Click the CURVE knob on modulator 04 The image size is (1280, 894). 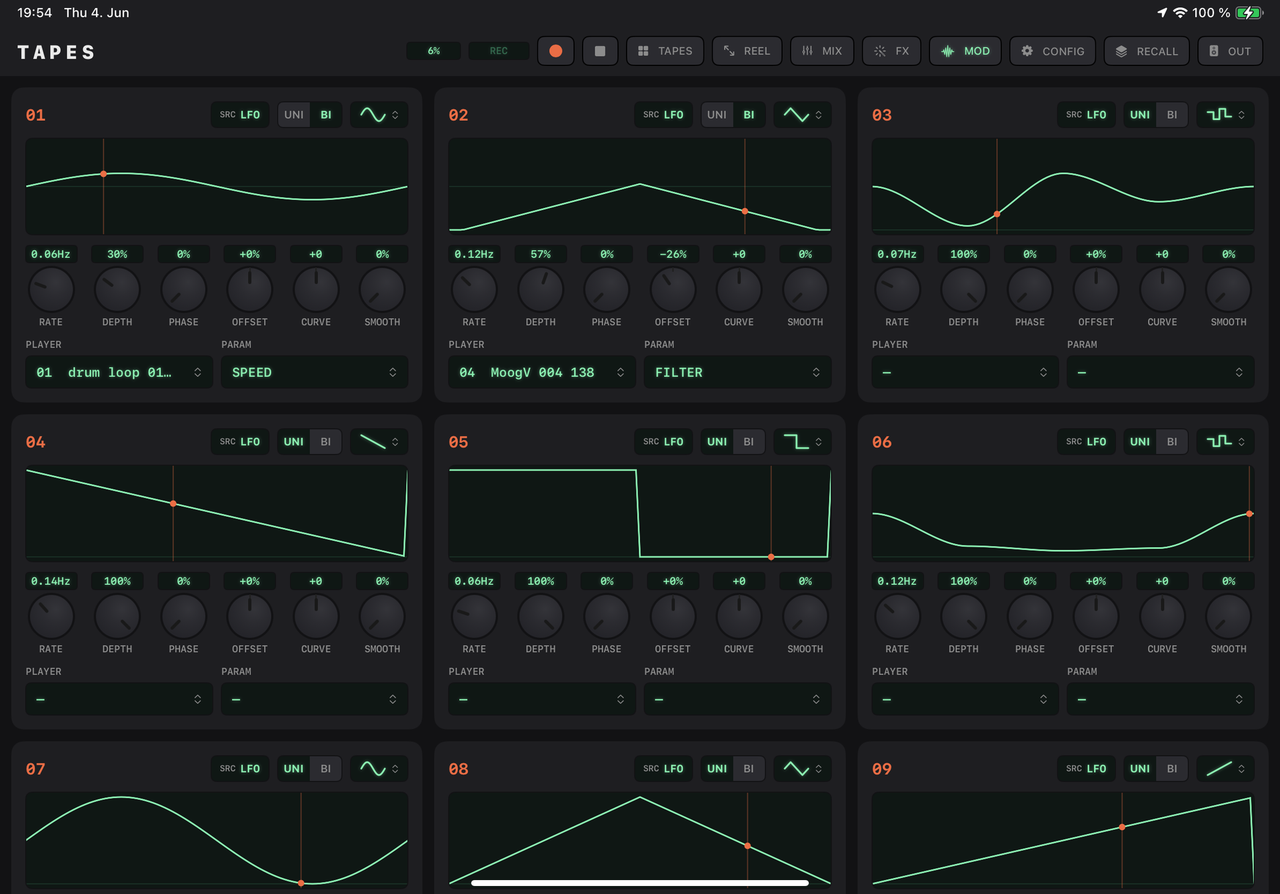click(316, 617)
